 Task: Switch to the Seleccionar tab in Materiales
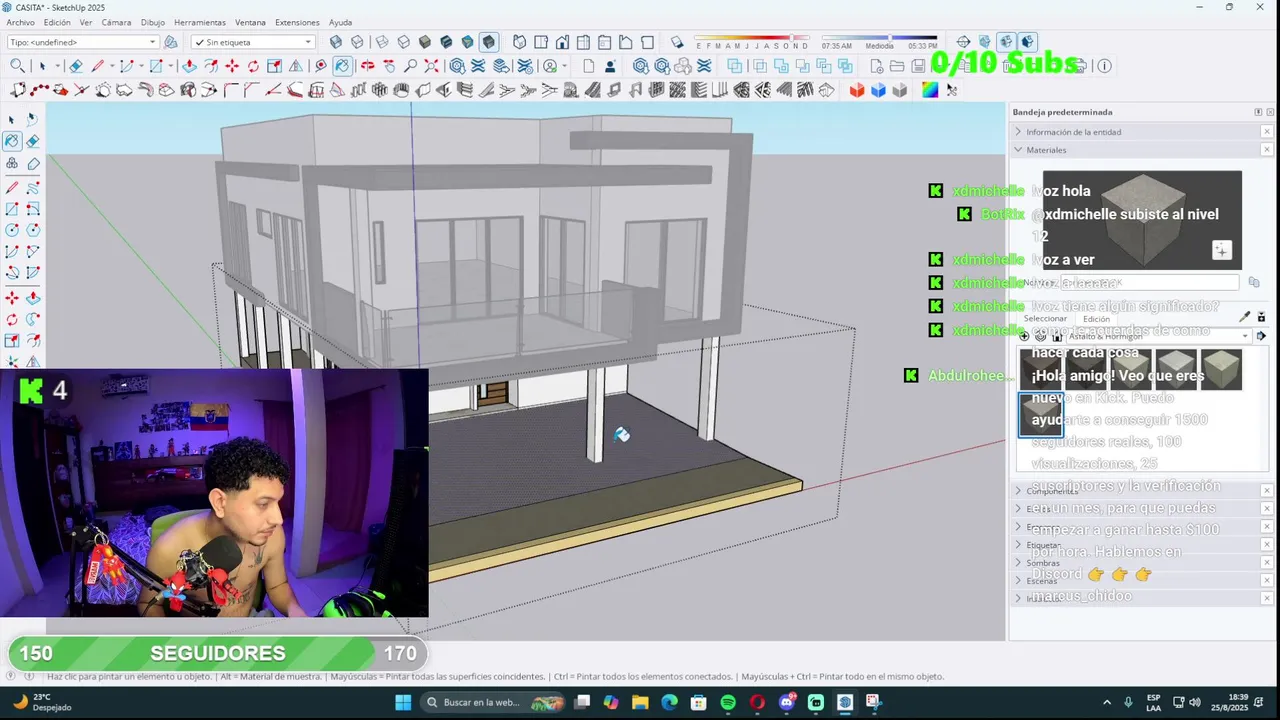1045,319
